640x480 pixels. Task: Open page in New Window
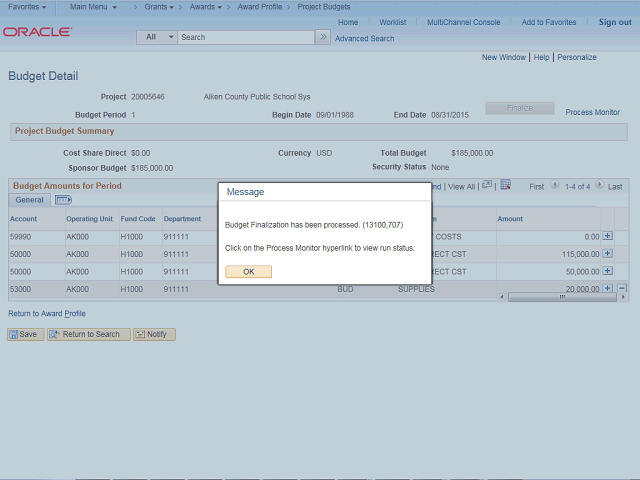click(x=504, y=58)
